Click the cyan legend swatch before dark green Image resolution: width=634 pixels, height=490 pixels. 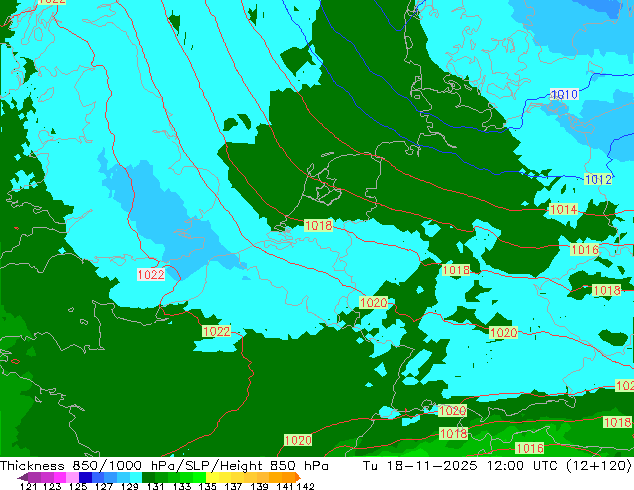136,478
